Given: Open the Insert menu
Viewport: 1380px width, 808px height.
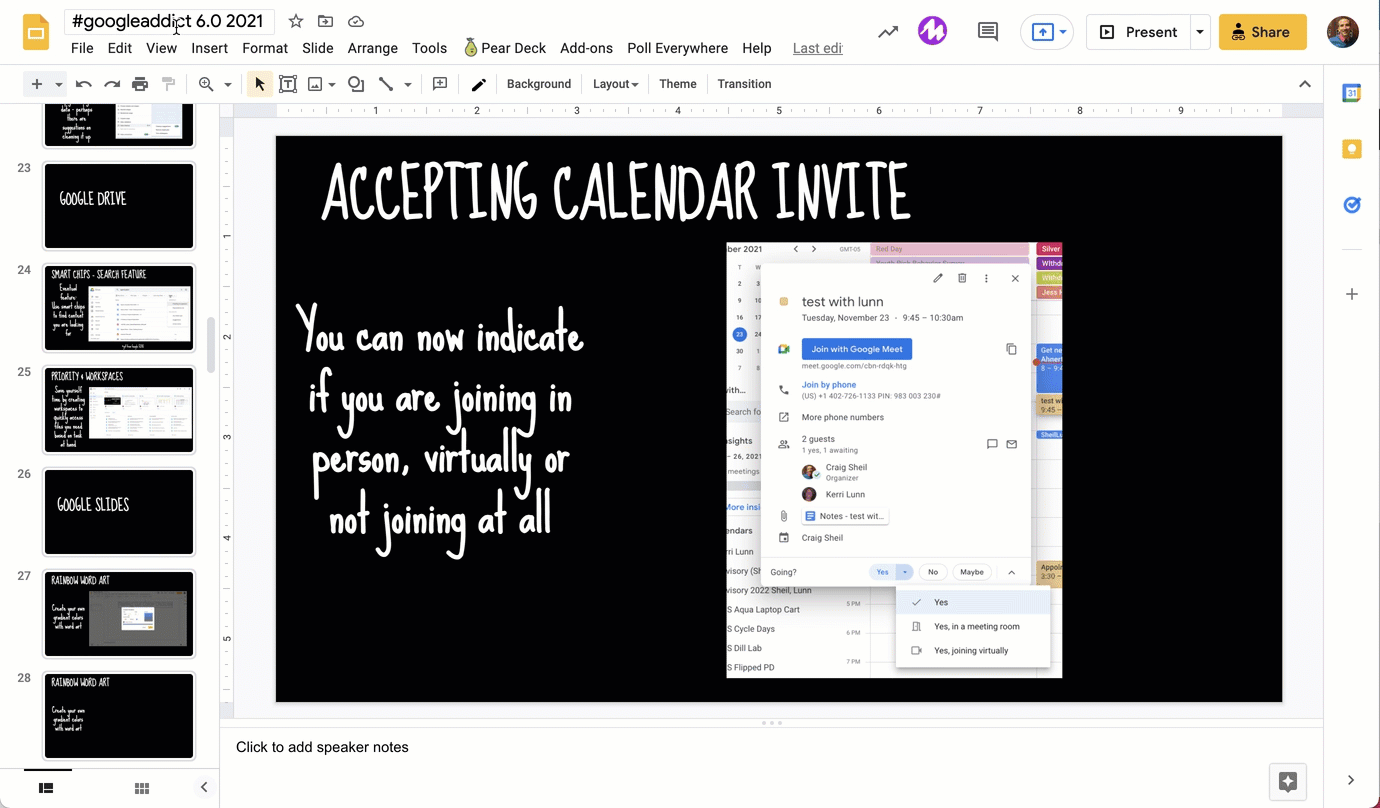Looking at the screenshot, I should click(210, 48).
